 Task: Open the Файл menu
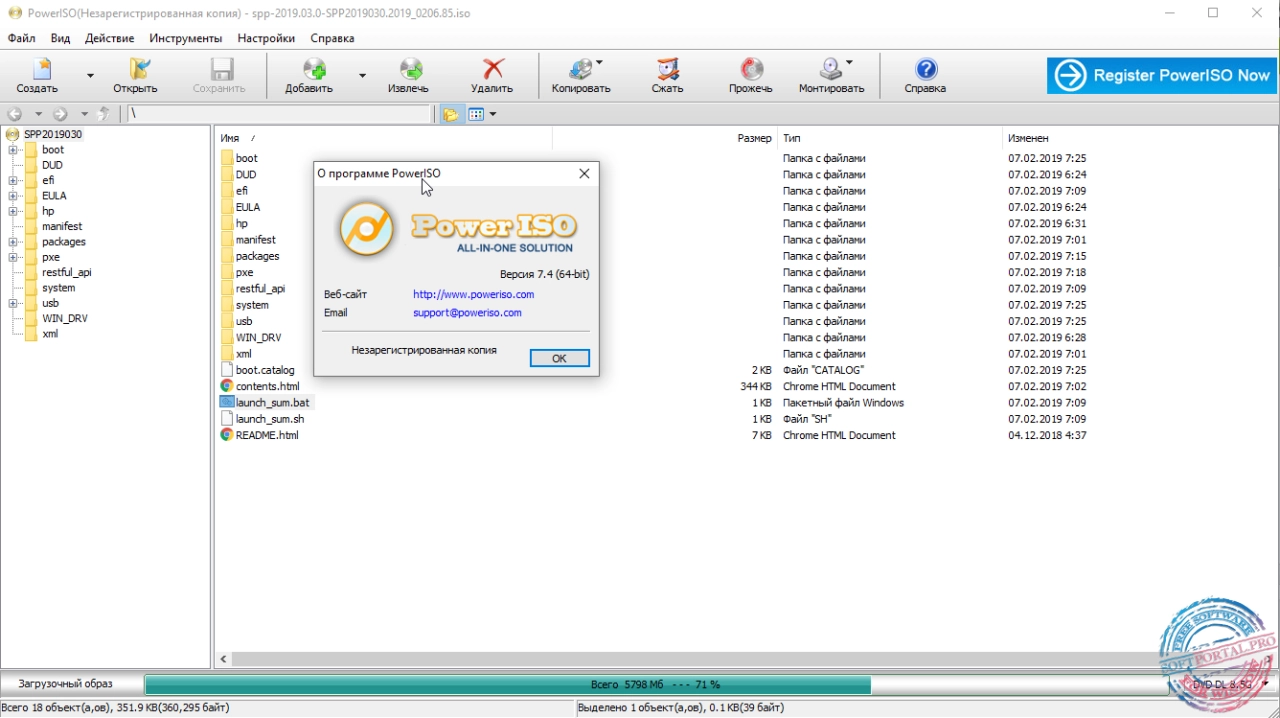(x=21, y=38)
